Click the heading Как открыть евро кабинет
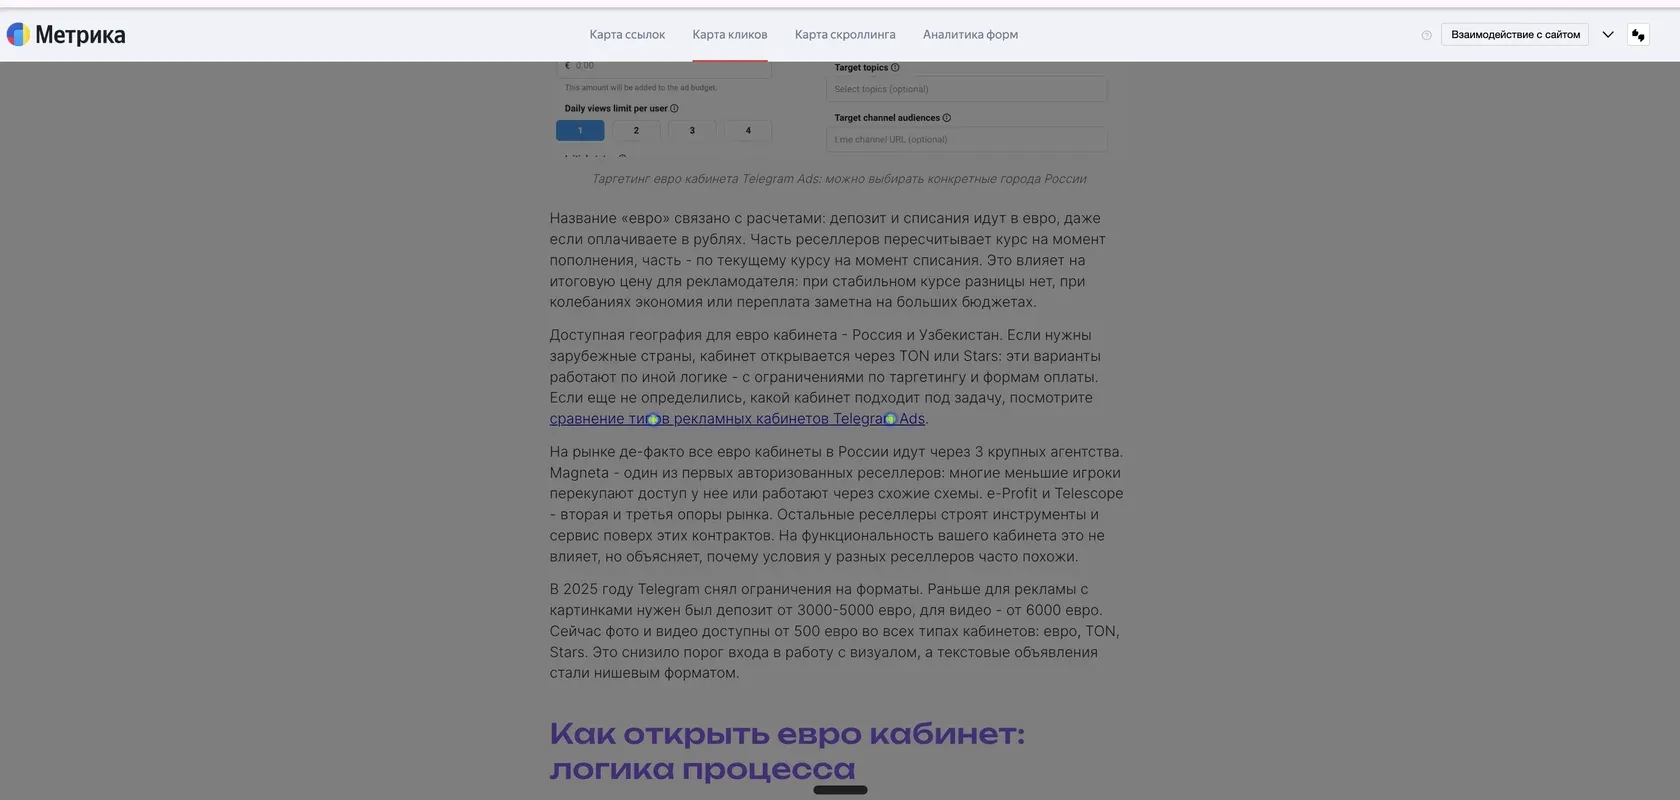The image size is (1680, 800). [787, 751]
